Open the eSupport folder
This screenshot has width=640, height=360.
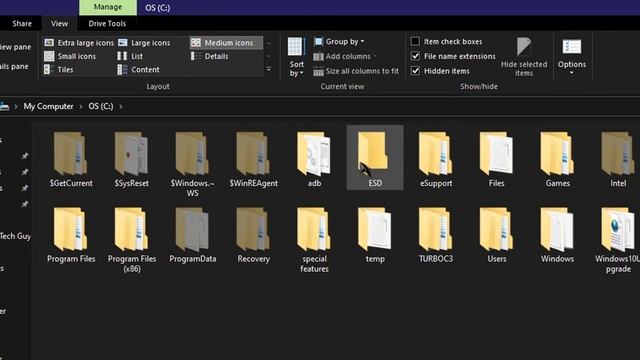pos(436,159)
